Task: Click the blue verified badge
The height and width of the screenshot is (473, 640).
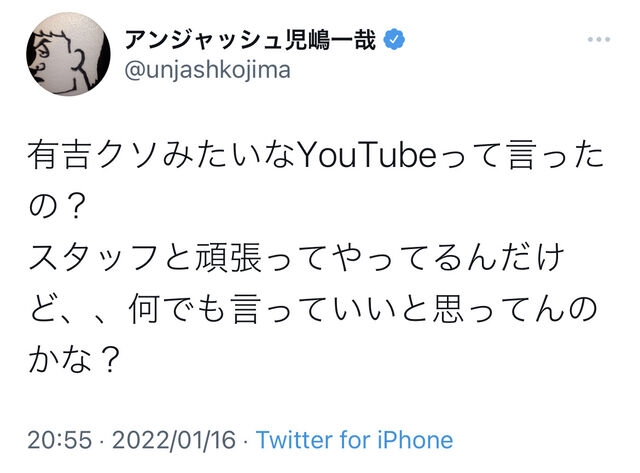Action: click(396, 40)
